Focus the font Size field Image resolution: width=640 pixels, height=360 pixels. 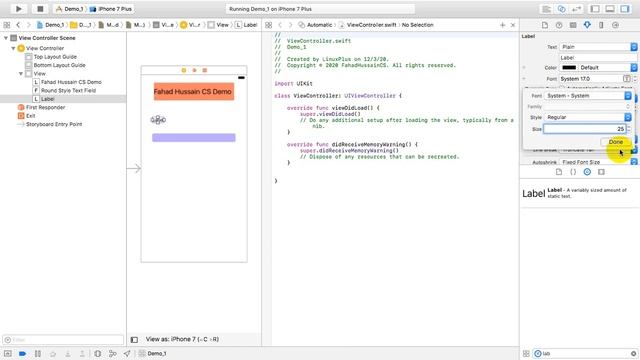[584, 129]
